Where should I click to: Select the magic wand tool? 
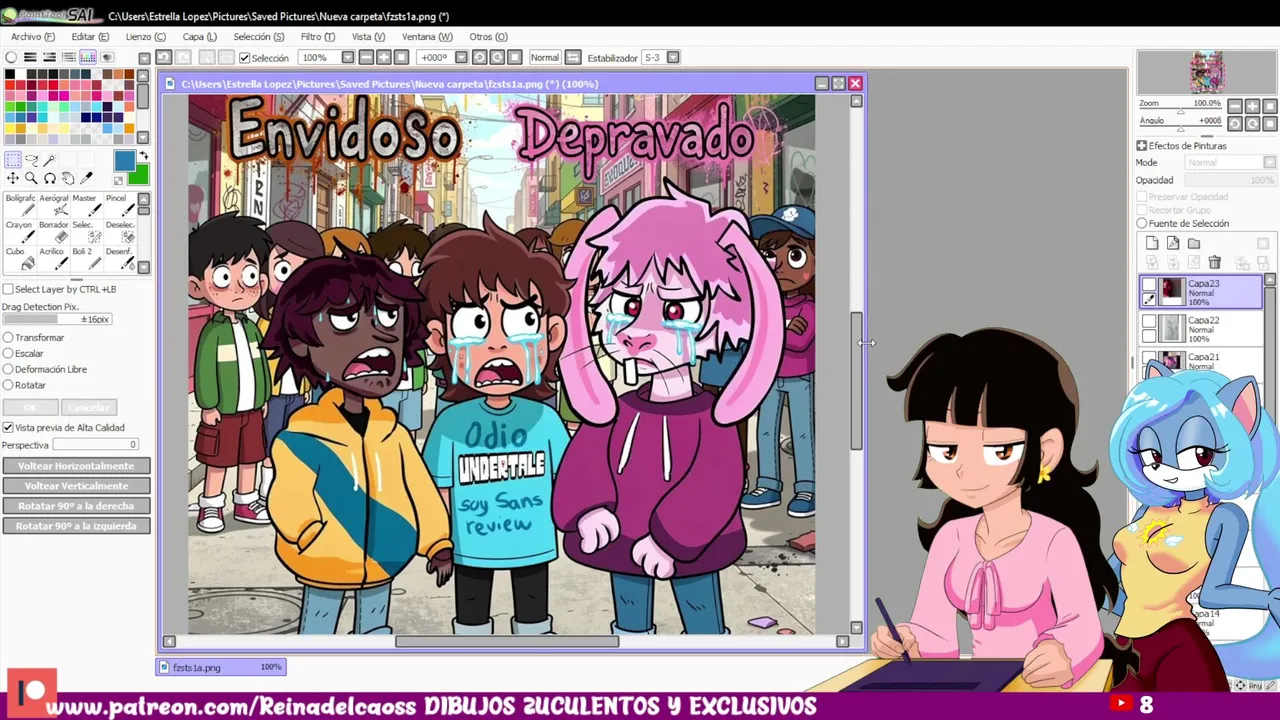pos(49,160)
